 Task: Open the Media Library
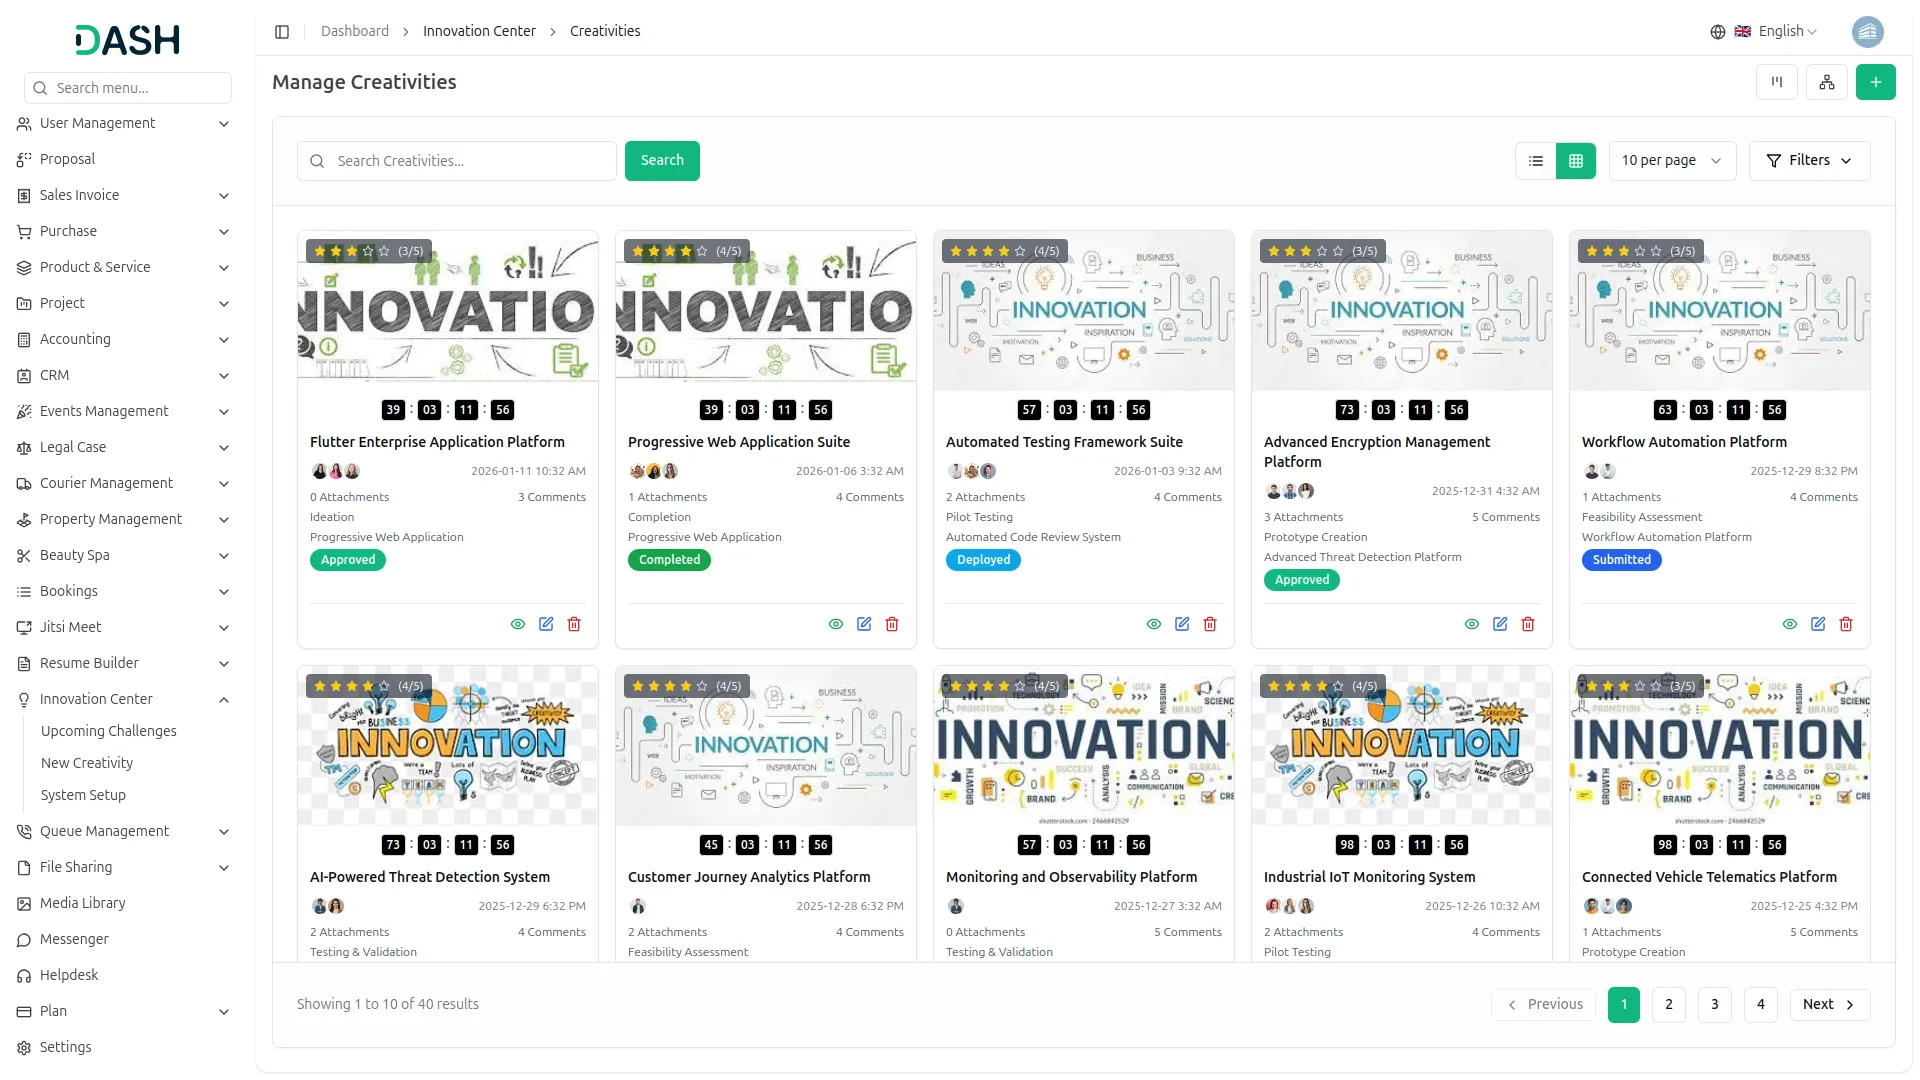81,903
